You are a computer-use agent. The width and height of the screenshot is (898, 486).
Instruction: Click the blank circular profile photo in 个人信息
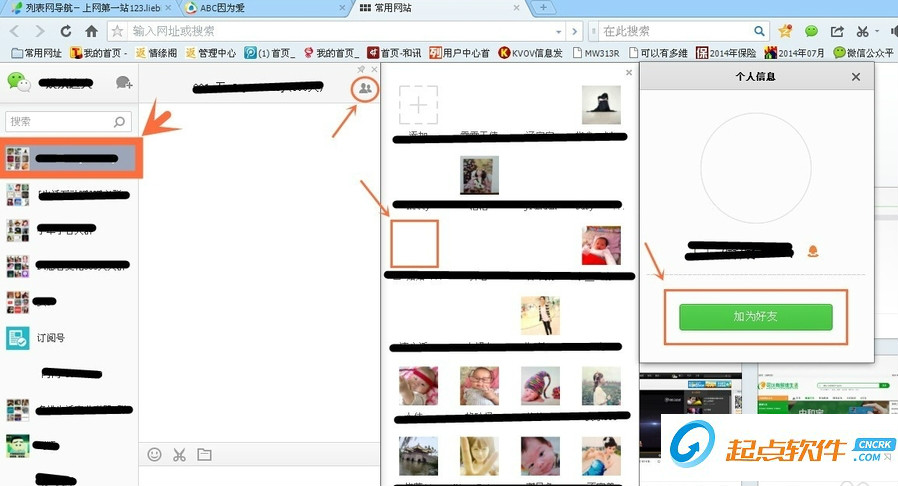coord(755,168)
